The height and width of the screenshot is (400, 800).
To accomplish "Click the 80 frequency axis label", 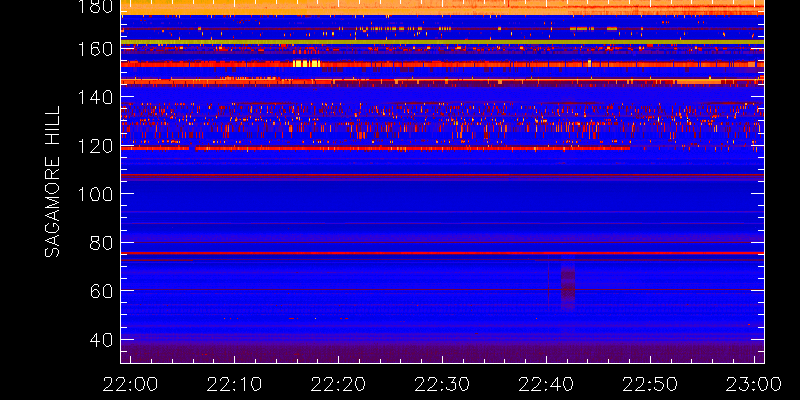I will point(100,243).
